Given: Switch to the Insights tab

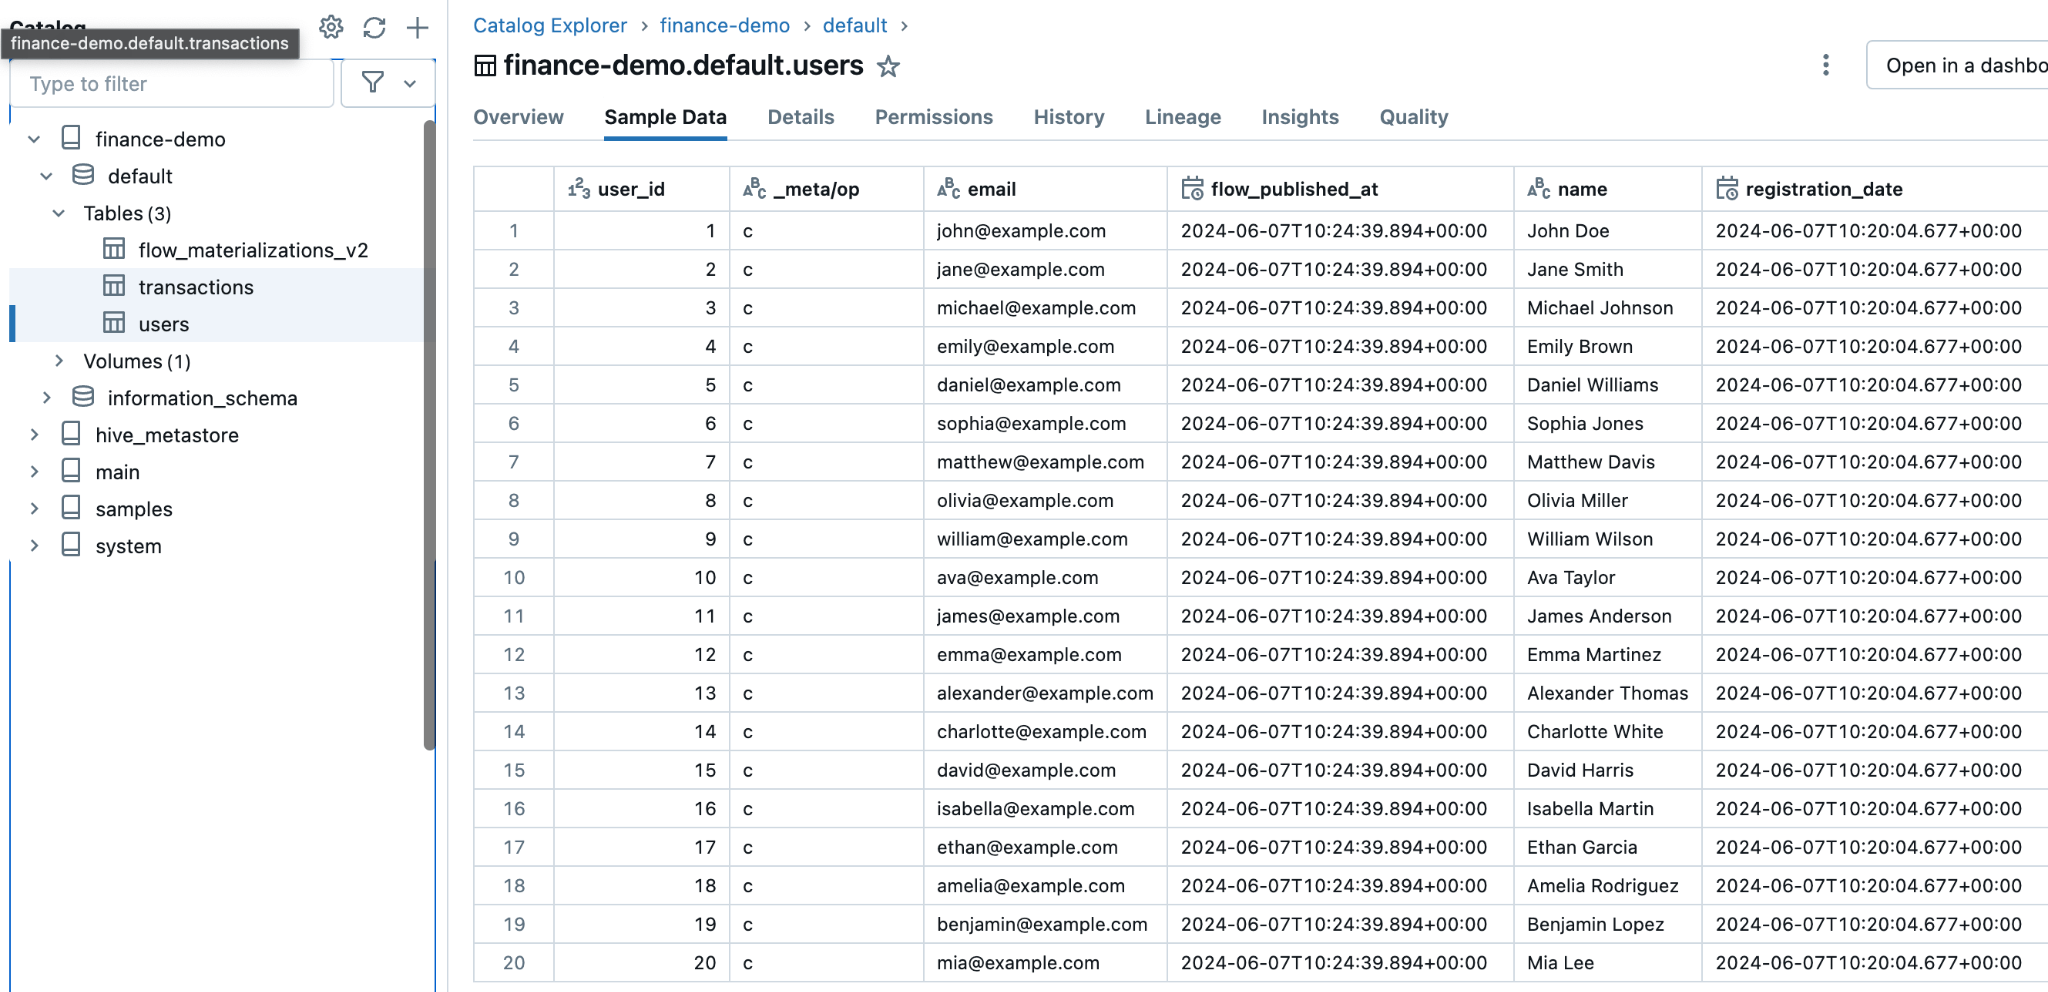Looking at the screenshot, I should (1300, 117).
